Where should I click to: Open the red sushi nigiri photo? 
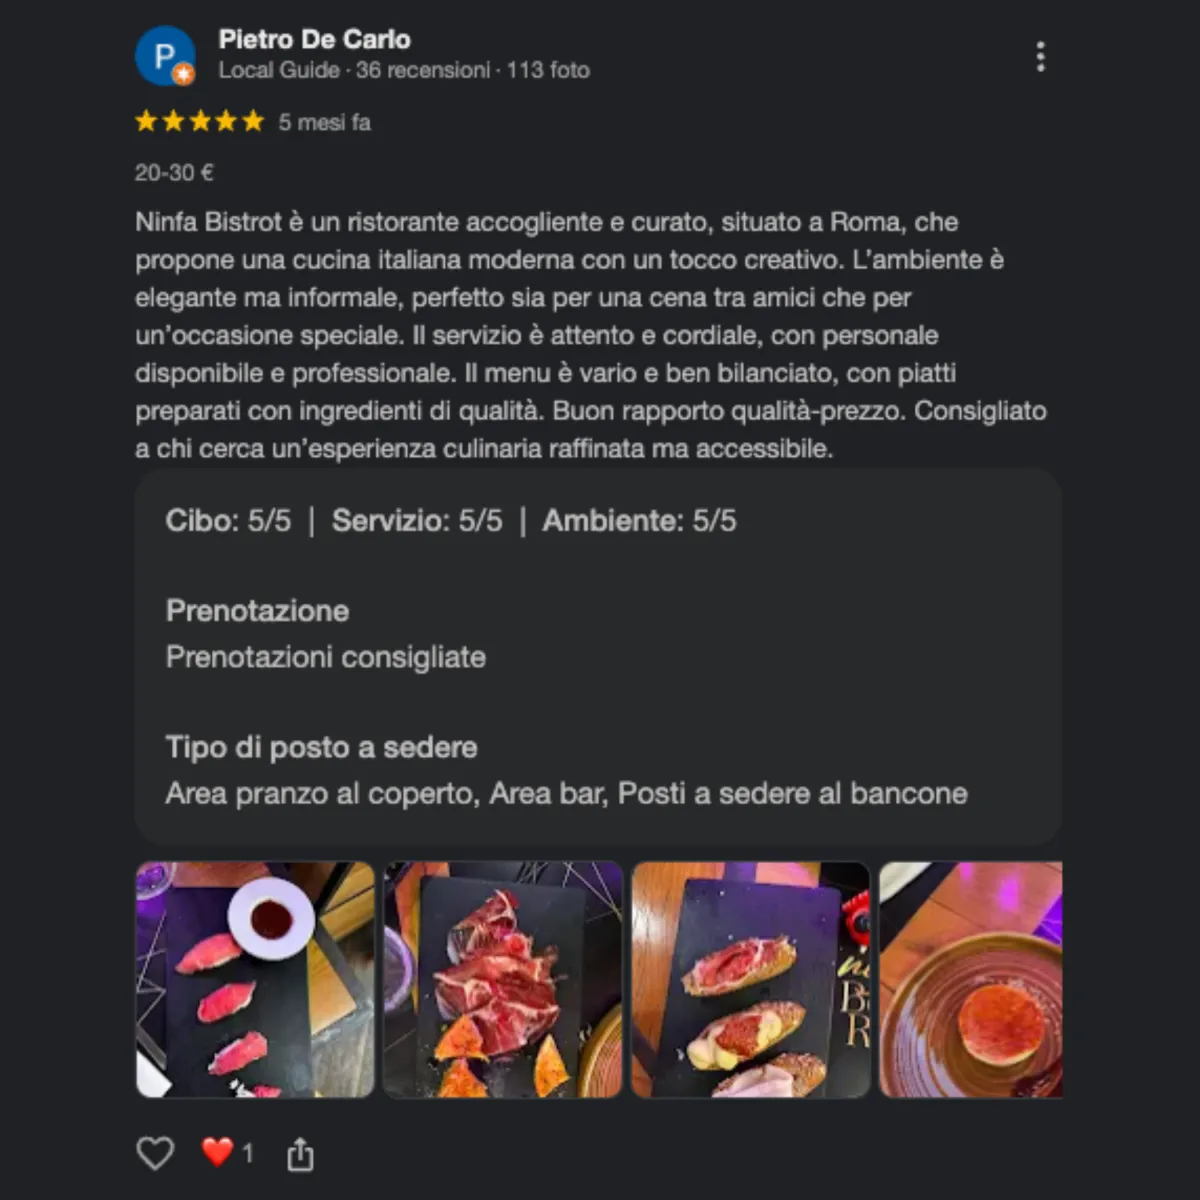[x=255, y=980]
